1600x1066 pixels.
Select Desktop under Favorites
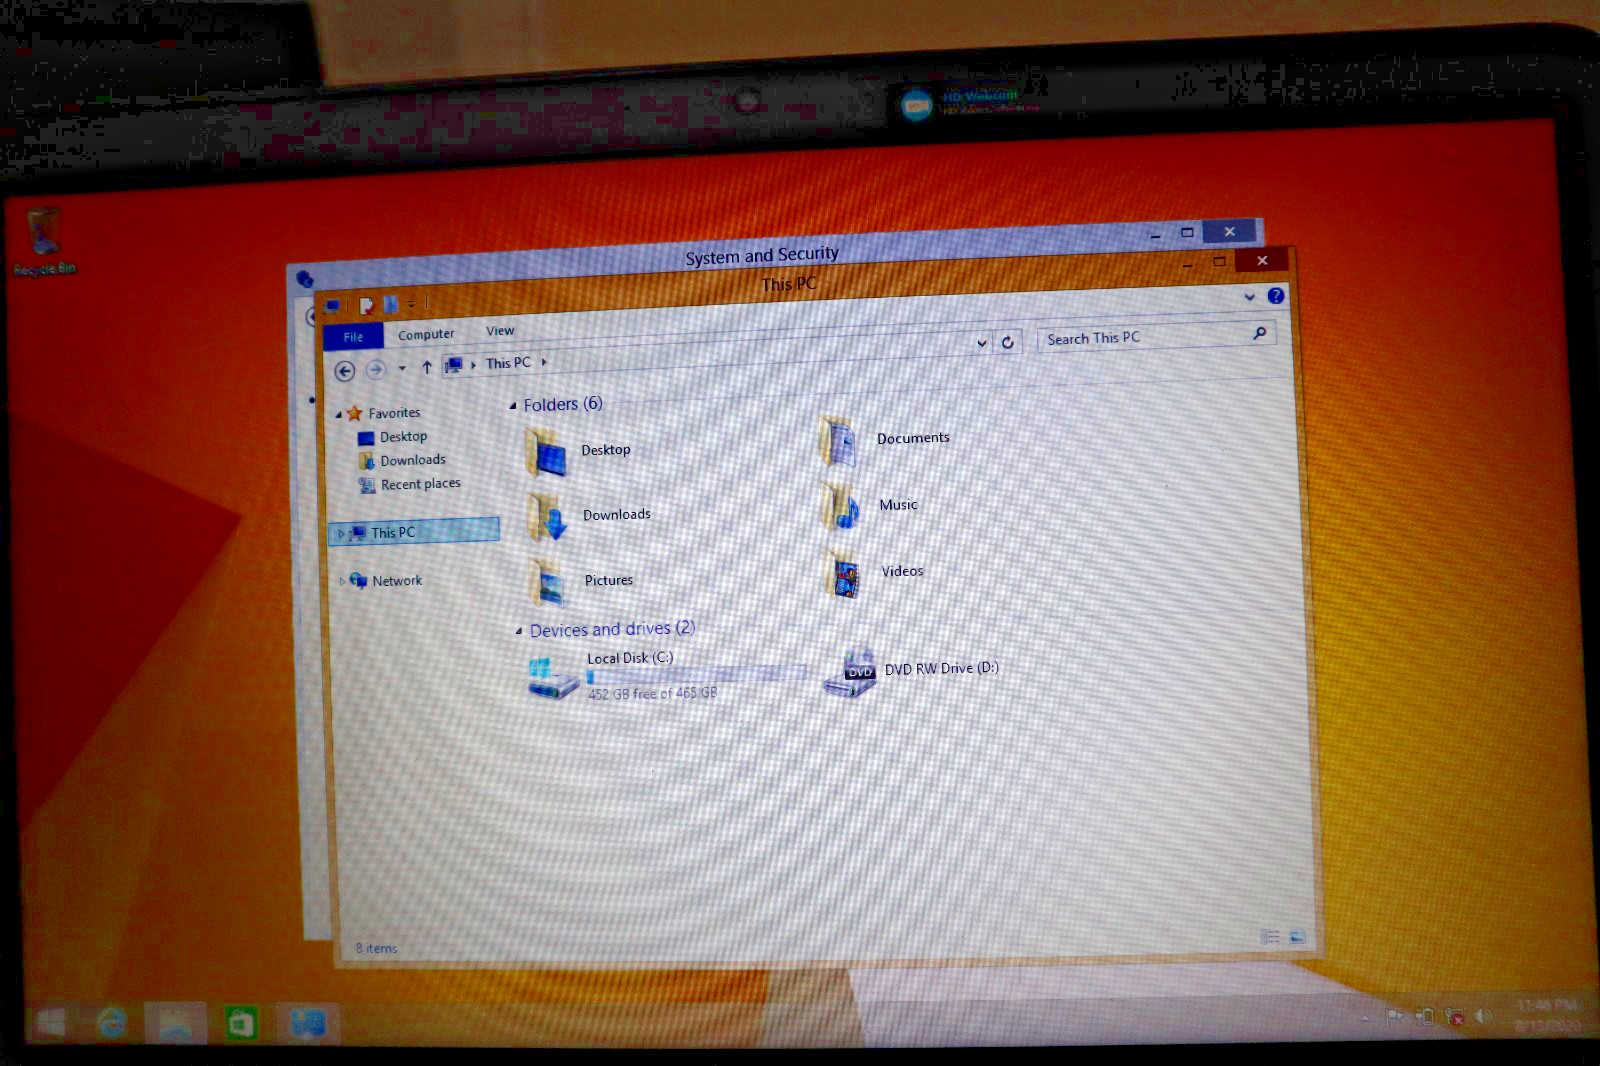pyautogui.click(x=403, y=437)
